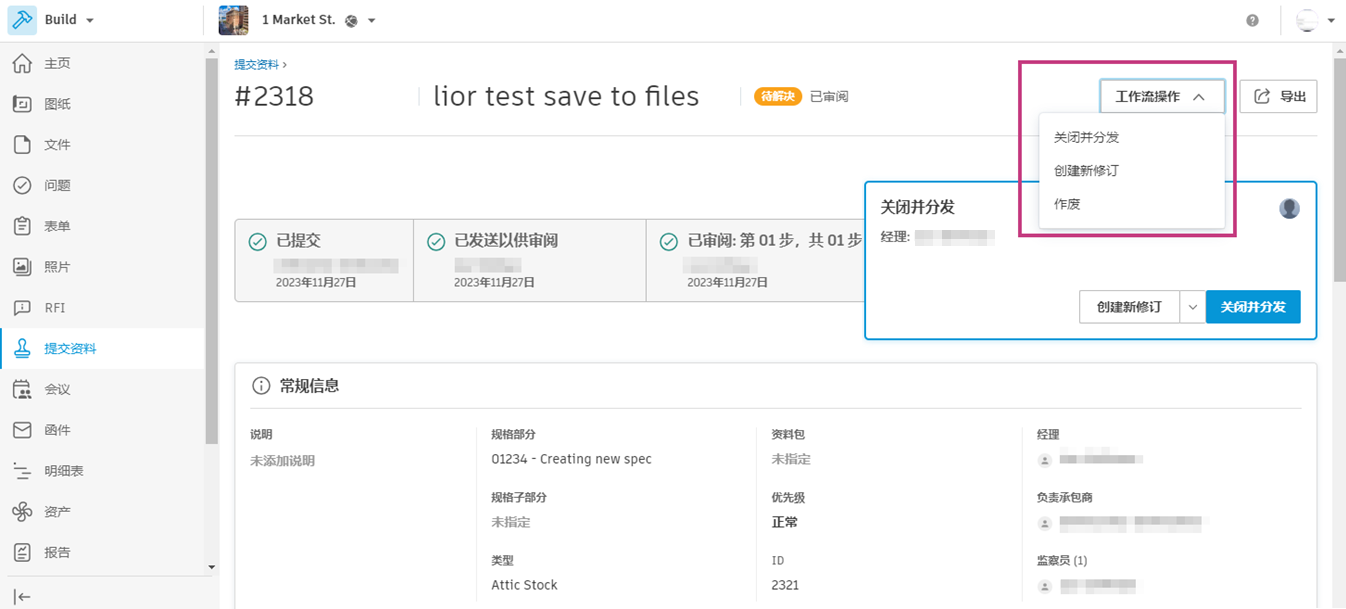1346x609 pixels.
Task: Open the 会议 meetings calendar icon
Action: (22, 389)
